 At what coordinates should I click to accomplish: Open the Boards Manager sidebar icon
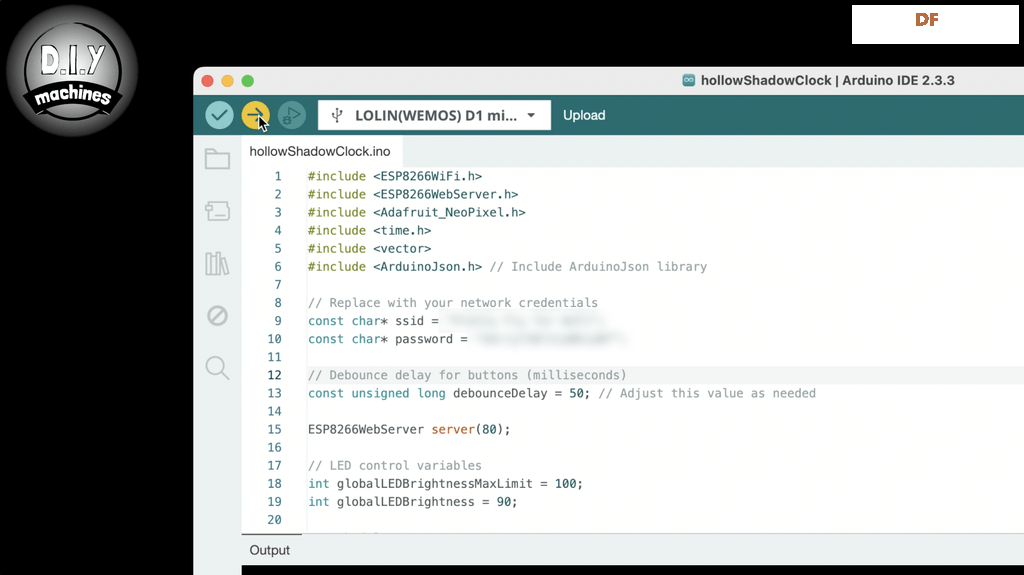pyautogui.click(x=217, y=211)
